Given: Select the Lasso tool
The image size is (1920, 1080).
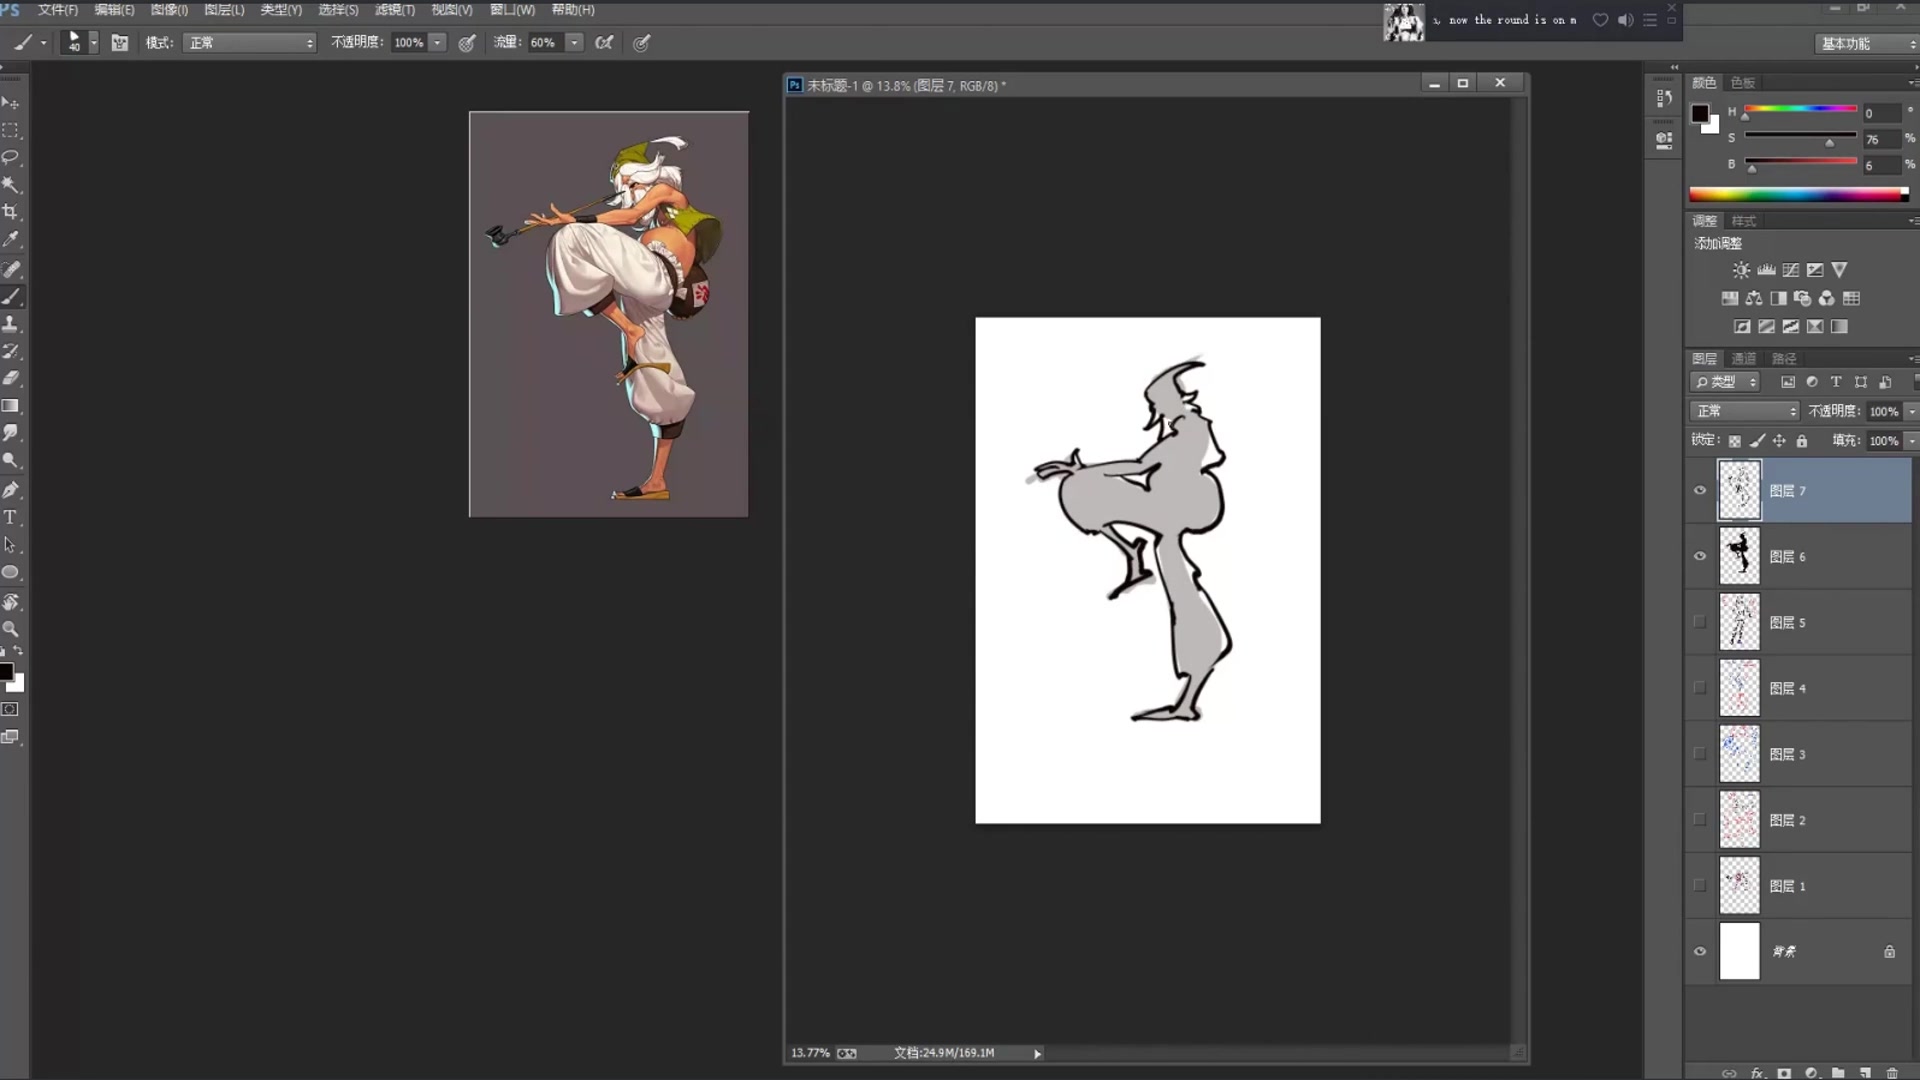Looking at the screenshot, I should 11,157.
